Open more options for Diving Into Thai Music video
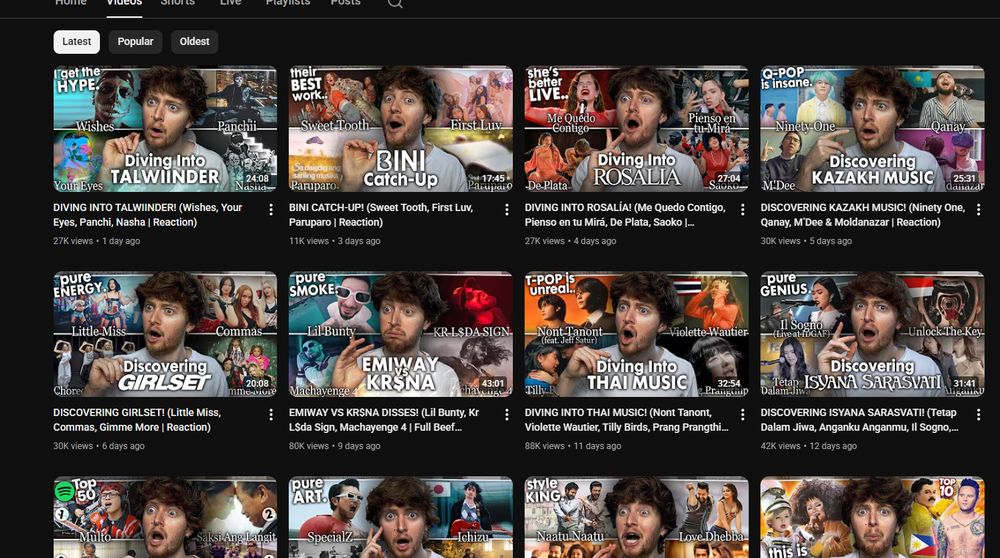This screenshot has width=1000, height=558. pyautogui.click(x=742, y=415)
